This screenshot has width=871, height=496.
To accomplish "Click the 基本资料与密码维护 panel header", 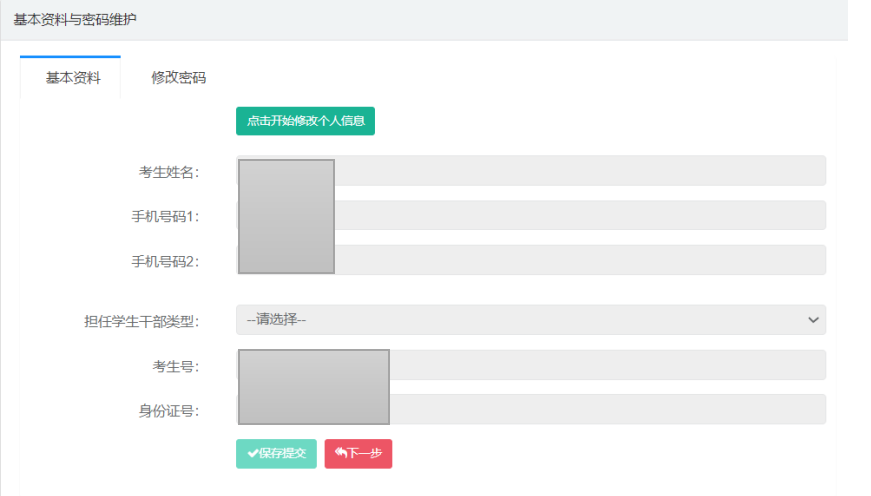I will tap(75, 19).
